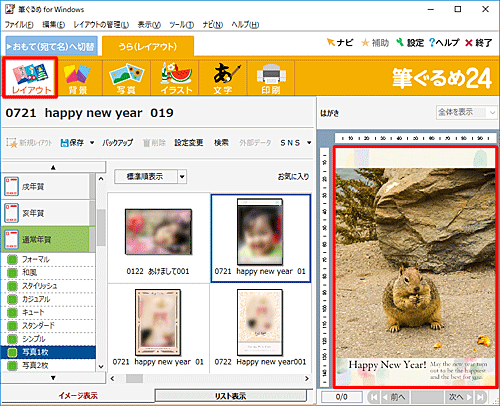Switch to リスト表示 view

coord(230,396)
